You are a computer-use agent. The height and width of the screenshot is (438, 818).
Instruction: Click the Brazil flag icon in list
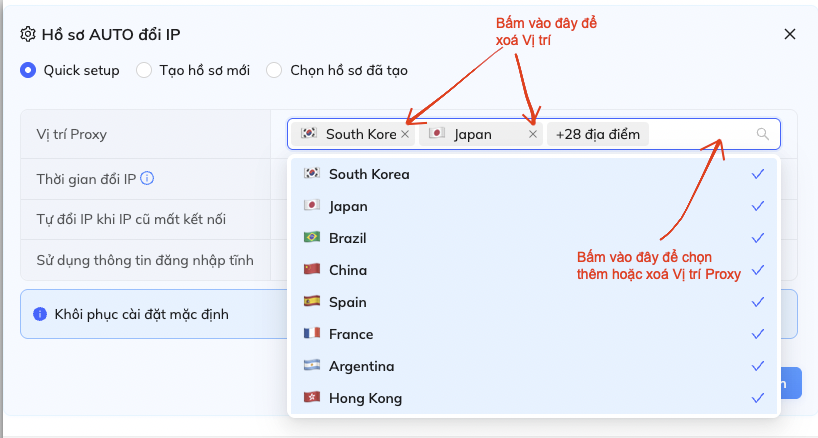coord(311,238)
